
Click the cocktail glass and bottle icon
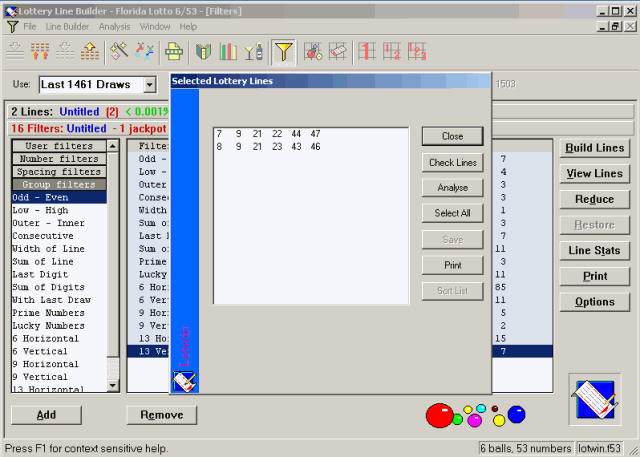(x=253, y=52)
